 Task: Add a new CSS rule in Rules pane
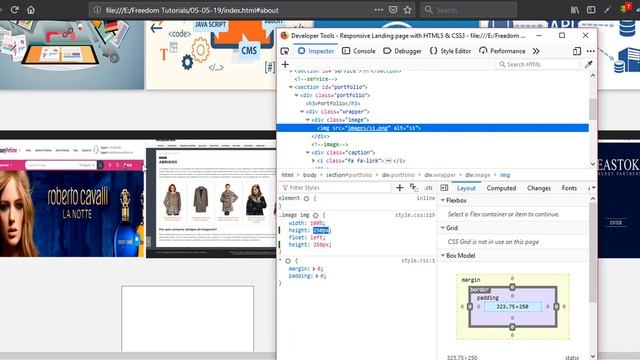[x=400, y=187]
